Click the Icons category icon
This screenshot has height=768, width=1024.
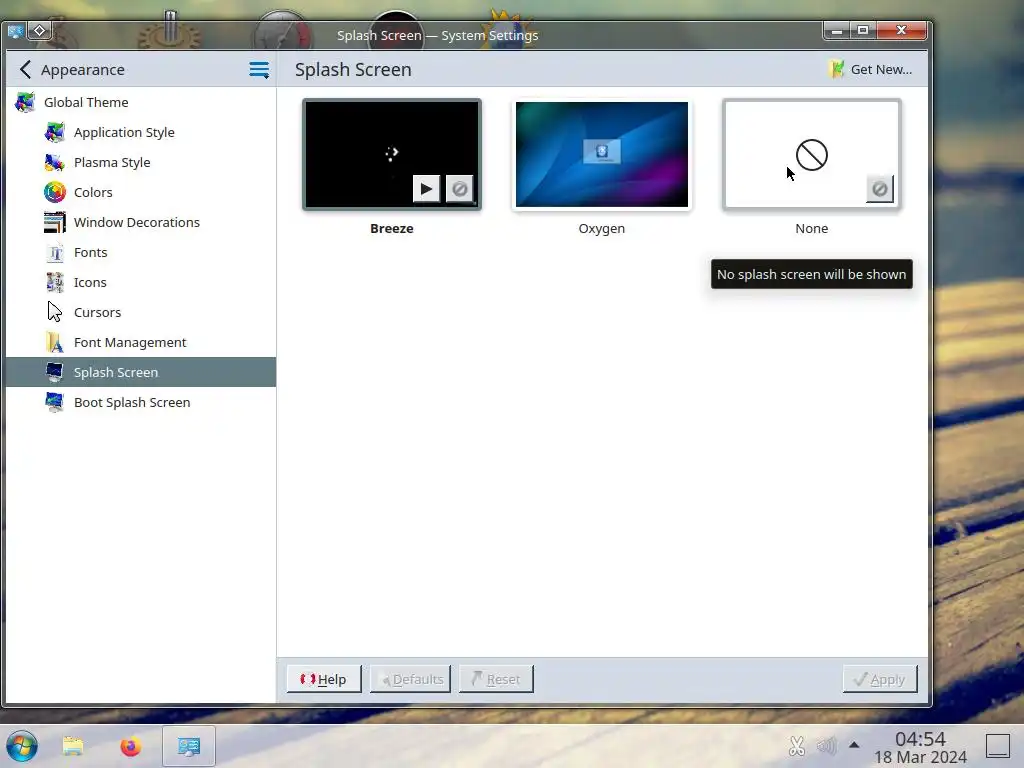(x=55, y=283)
